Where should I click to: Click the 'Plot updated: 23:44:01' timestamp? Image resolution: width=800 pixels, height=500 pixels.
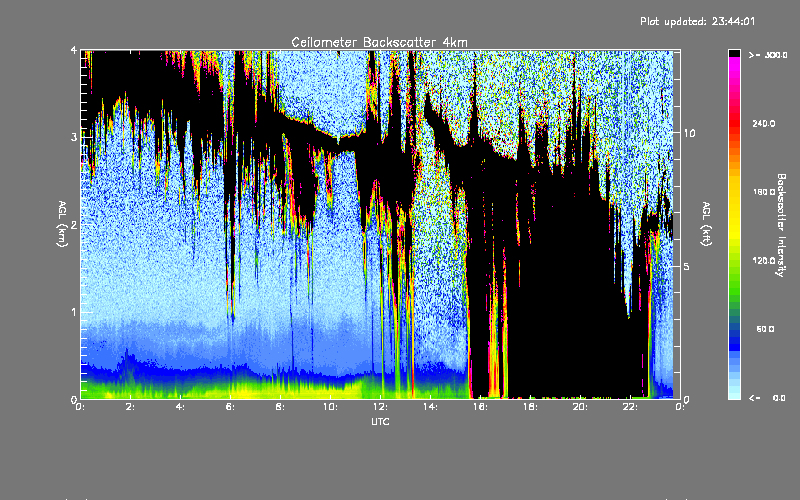click(x=697, y=21)
